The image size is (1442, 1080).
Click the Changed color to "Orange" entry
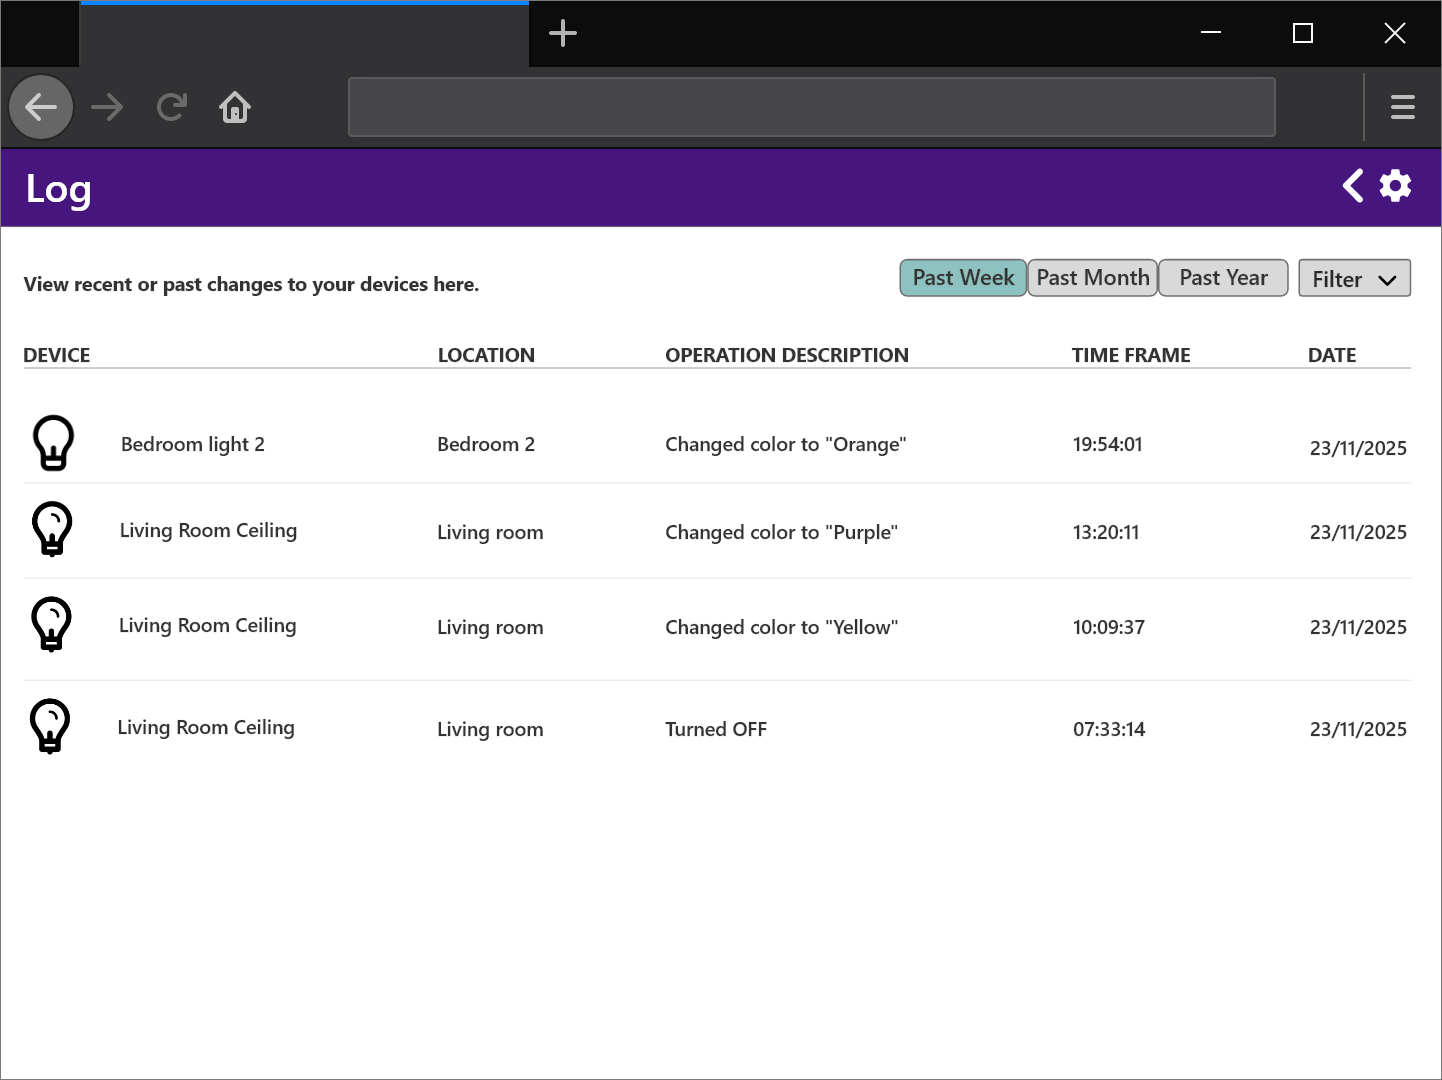coord(785,444)
